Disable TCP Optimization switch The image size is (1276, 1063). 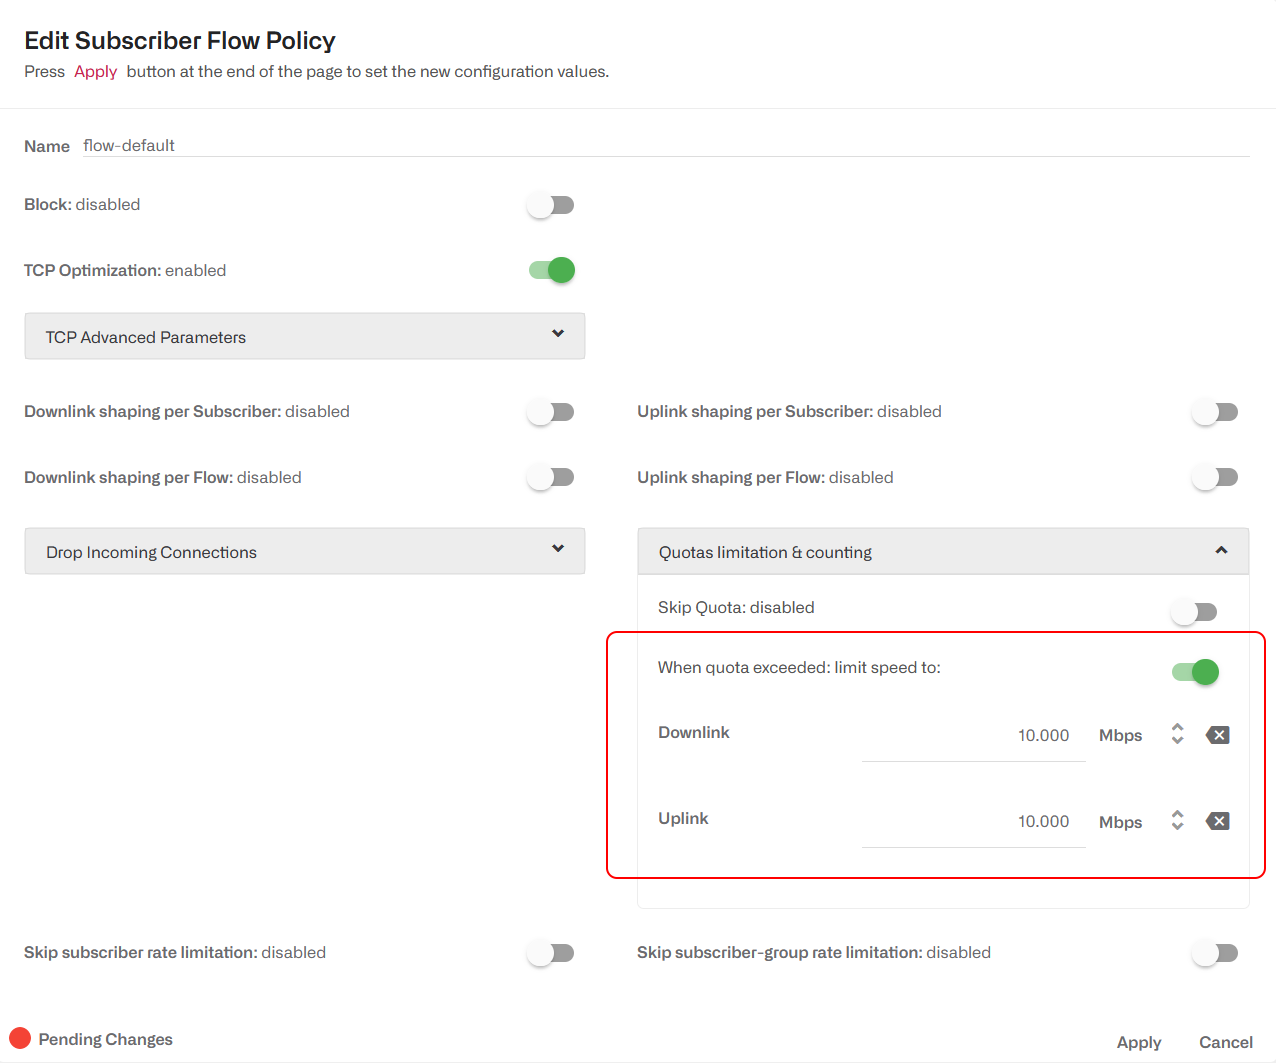tap(551, 270)
